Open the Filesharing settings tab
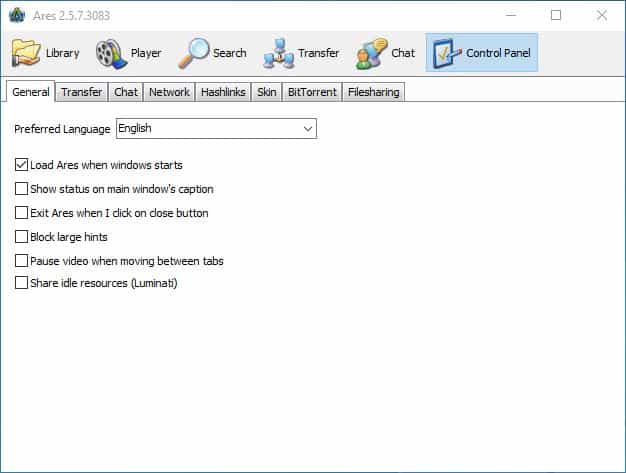Image resolution: width=626 pixels, height=473 pixels. click(374, 92)
